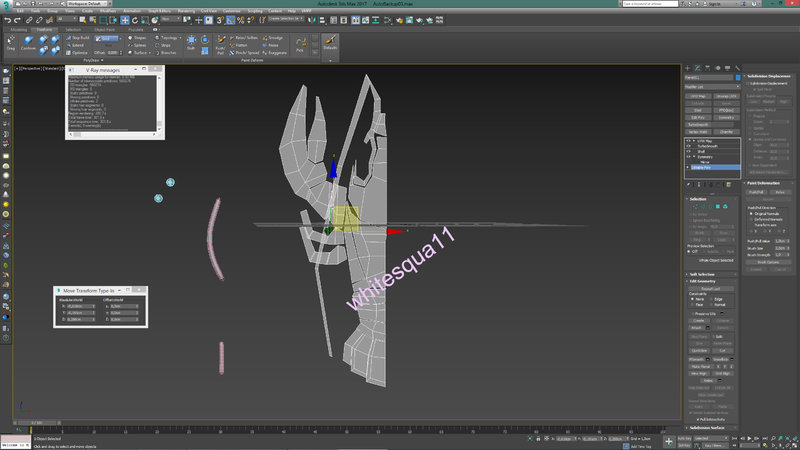This screenshot has width=800, height=450.
Task: Click the Attach button in Edit Geometry
Action: click(696, 328)
